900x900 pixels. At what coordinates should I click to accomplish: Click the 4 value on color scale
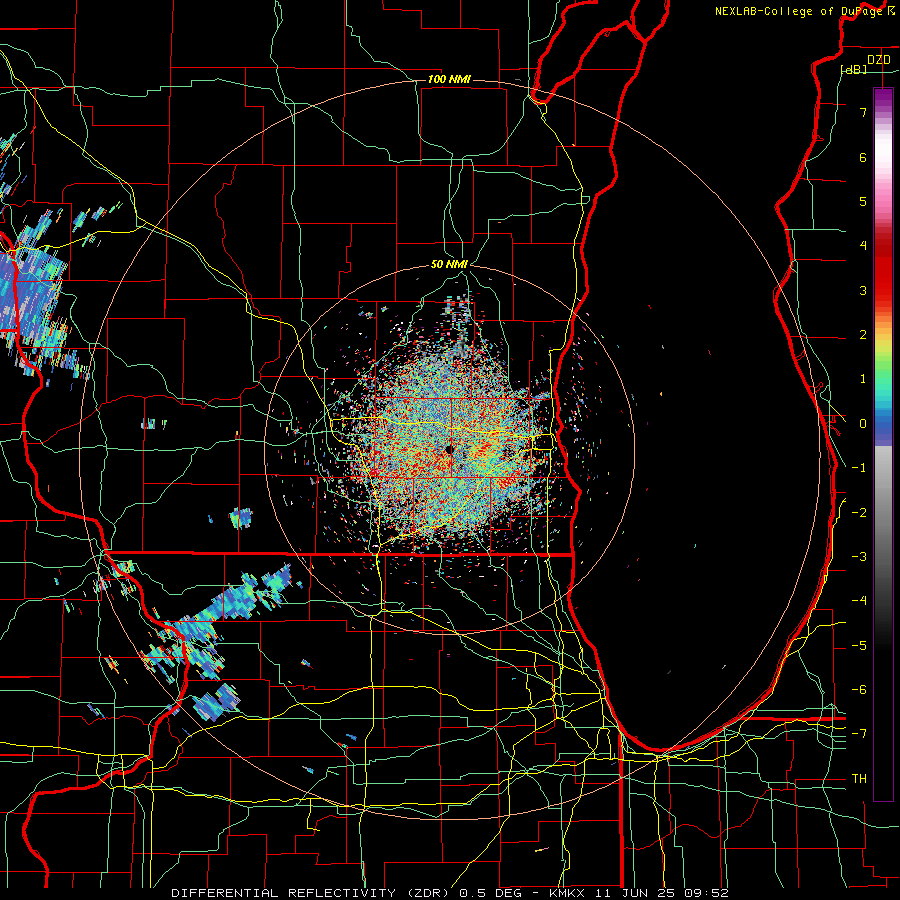click(863, 246)
